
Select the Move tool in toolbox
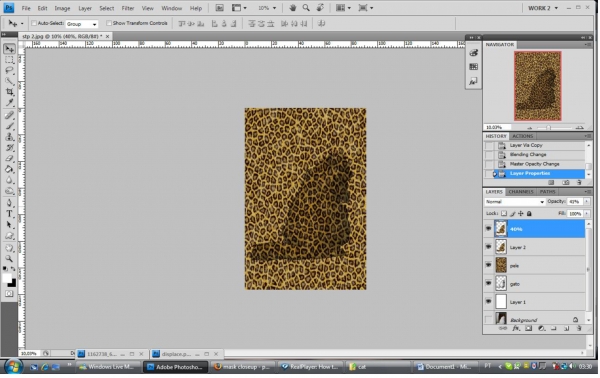pyautogui.click(x=9, y=49)
